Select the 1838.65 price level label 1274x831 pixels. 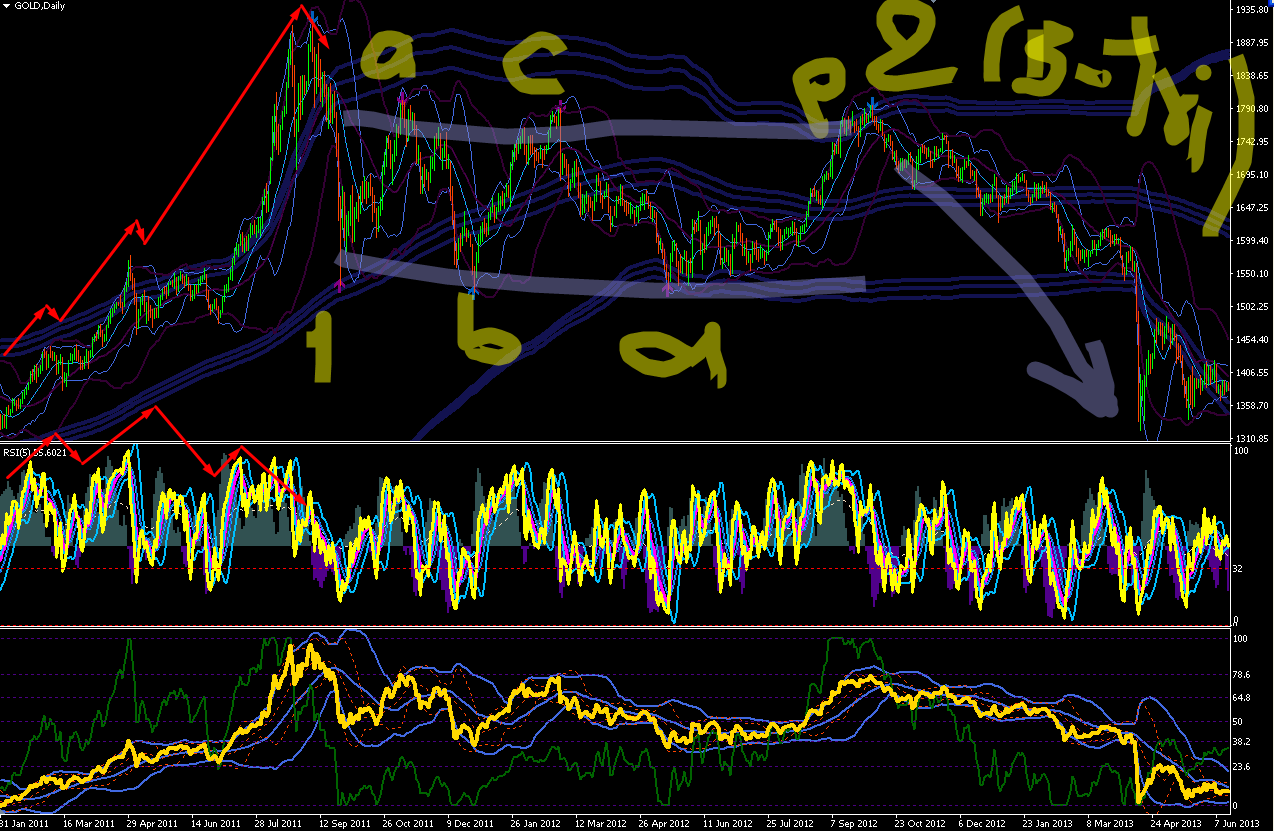pos(1250,76)
